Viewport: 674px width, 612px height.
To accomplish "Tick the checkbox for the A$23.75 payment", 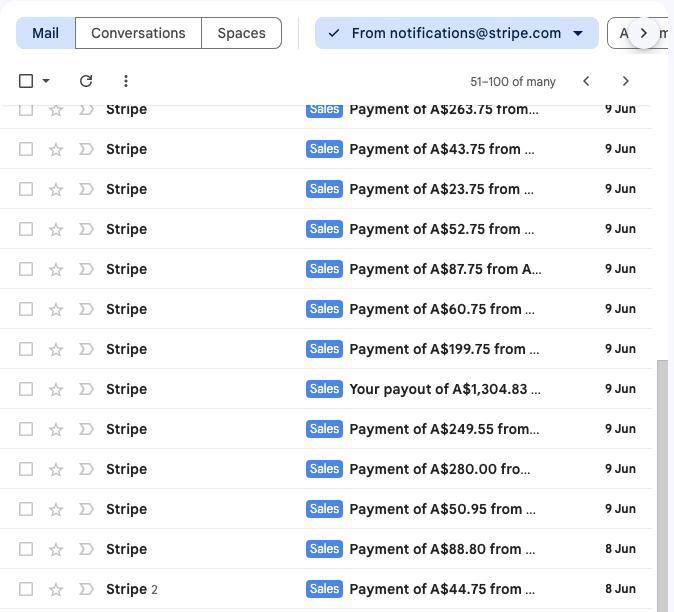I will click(26, 189).
